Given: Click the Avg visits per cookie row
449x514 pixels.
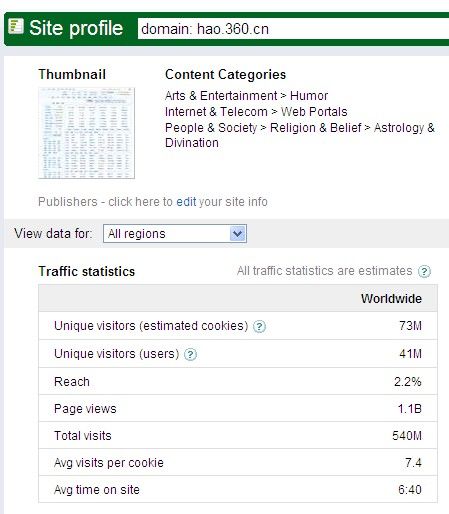Looking at the screenshot, I should [238, 462].
